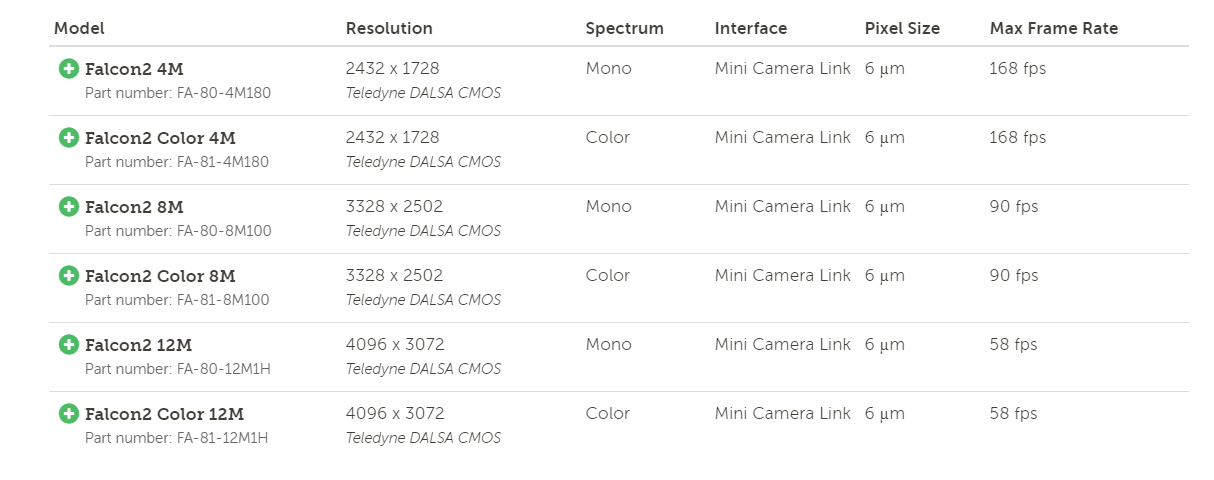Open the Falcon2 4M model link

click(x=134, y=69)
